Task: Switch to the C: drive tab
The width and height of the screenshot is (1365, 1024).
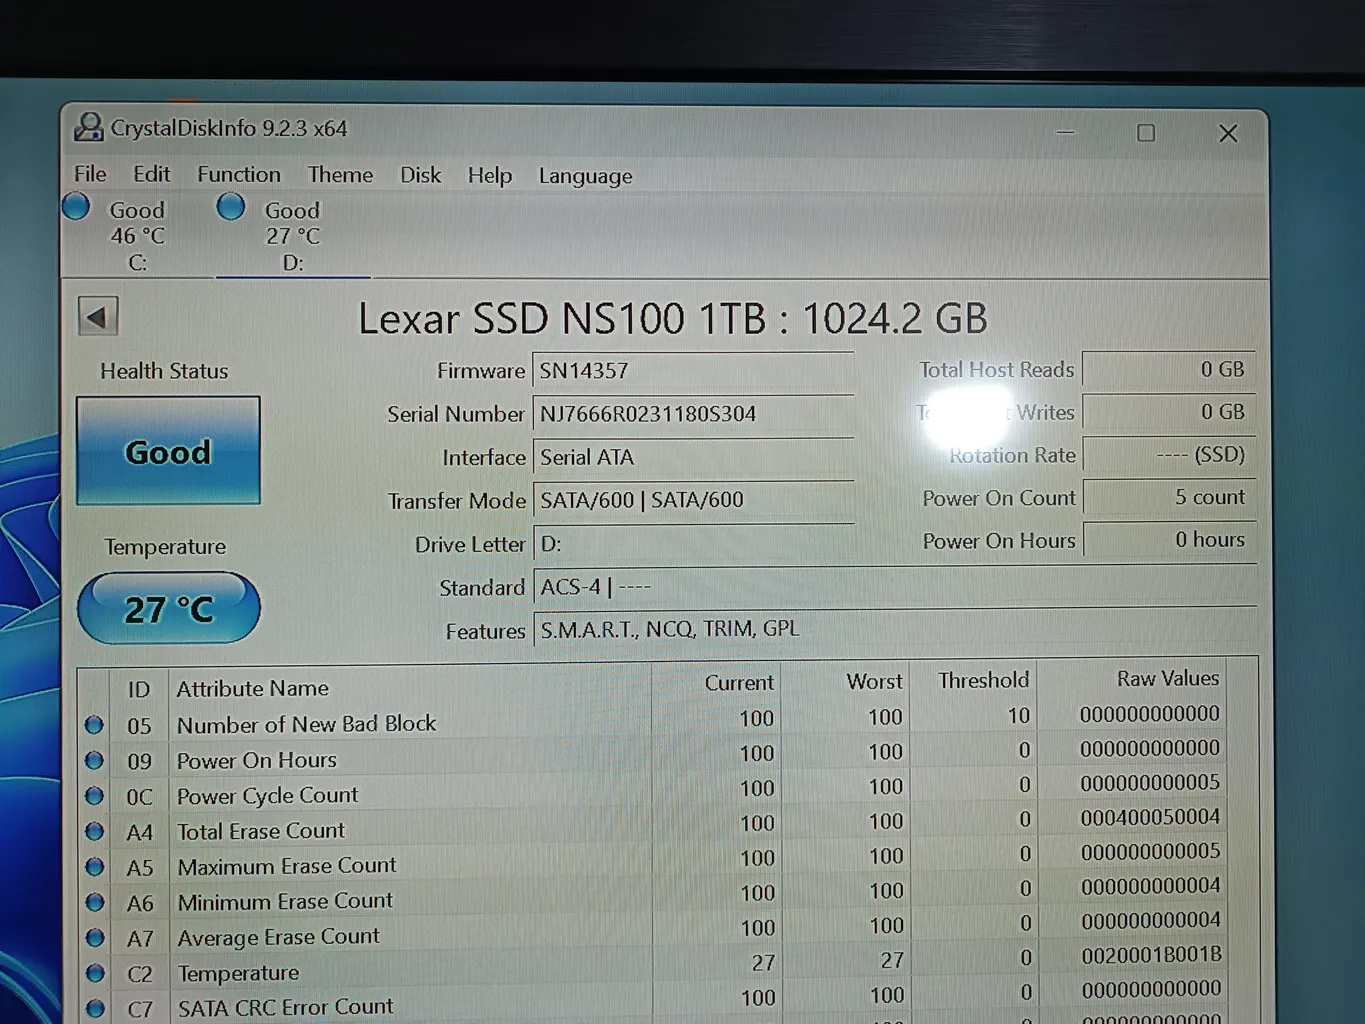Action: (138, 236)
